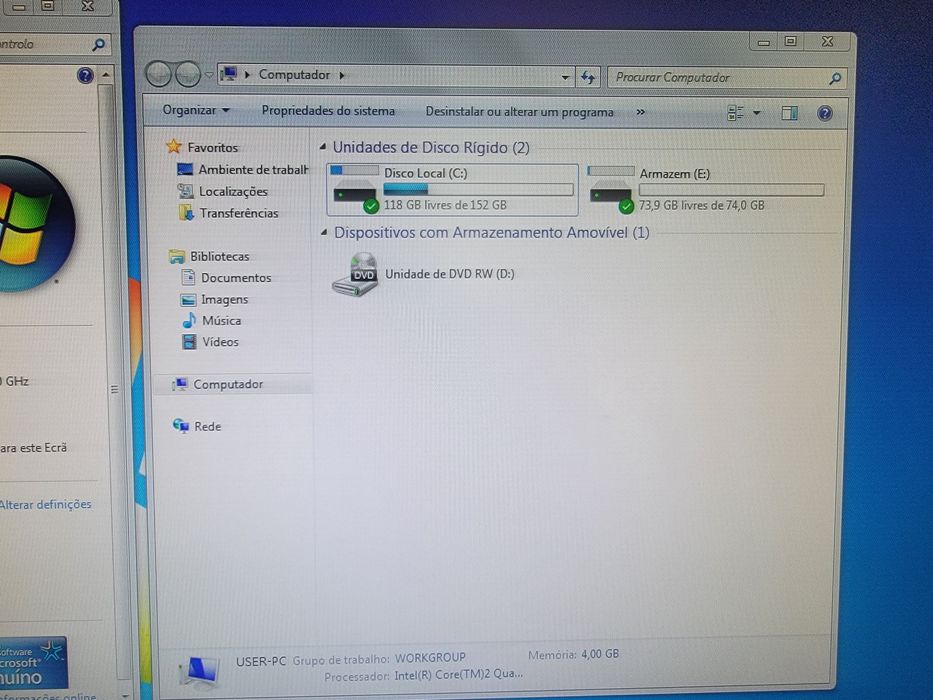
Task: Click the '73,9 GB livres de 74,0 GB' text
Action: [702, 205]
